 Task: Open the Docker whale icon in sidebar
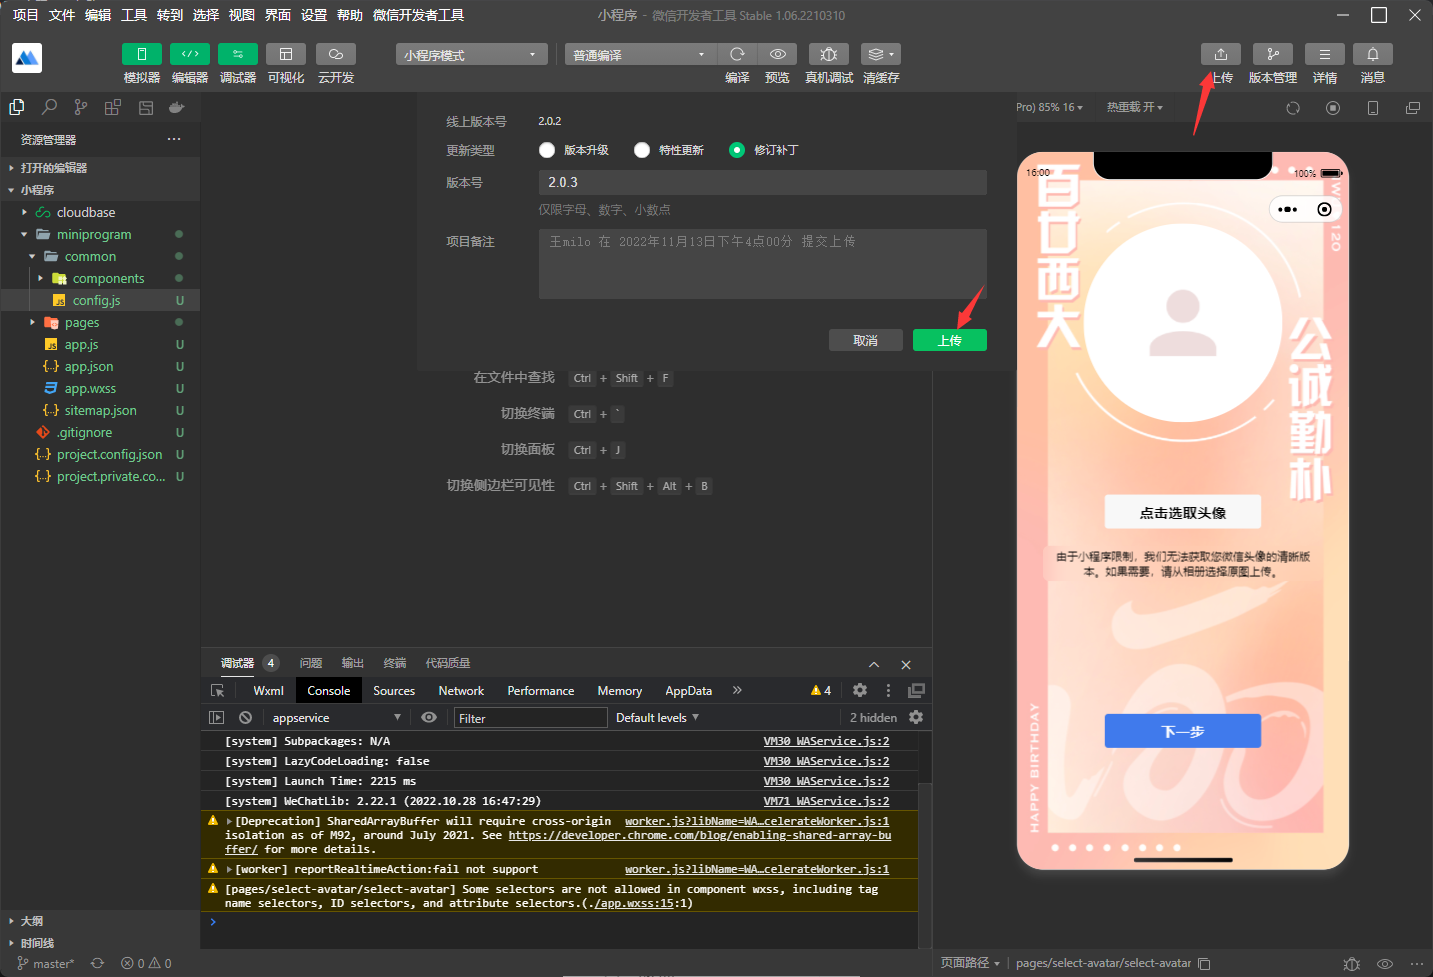(x=177, y=107)
